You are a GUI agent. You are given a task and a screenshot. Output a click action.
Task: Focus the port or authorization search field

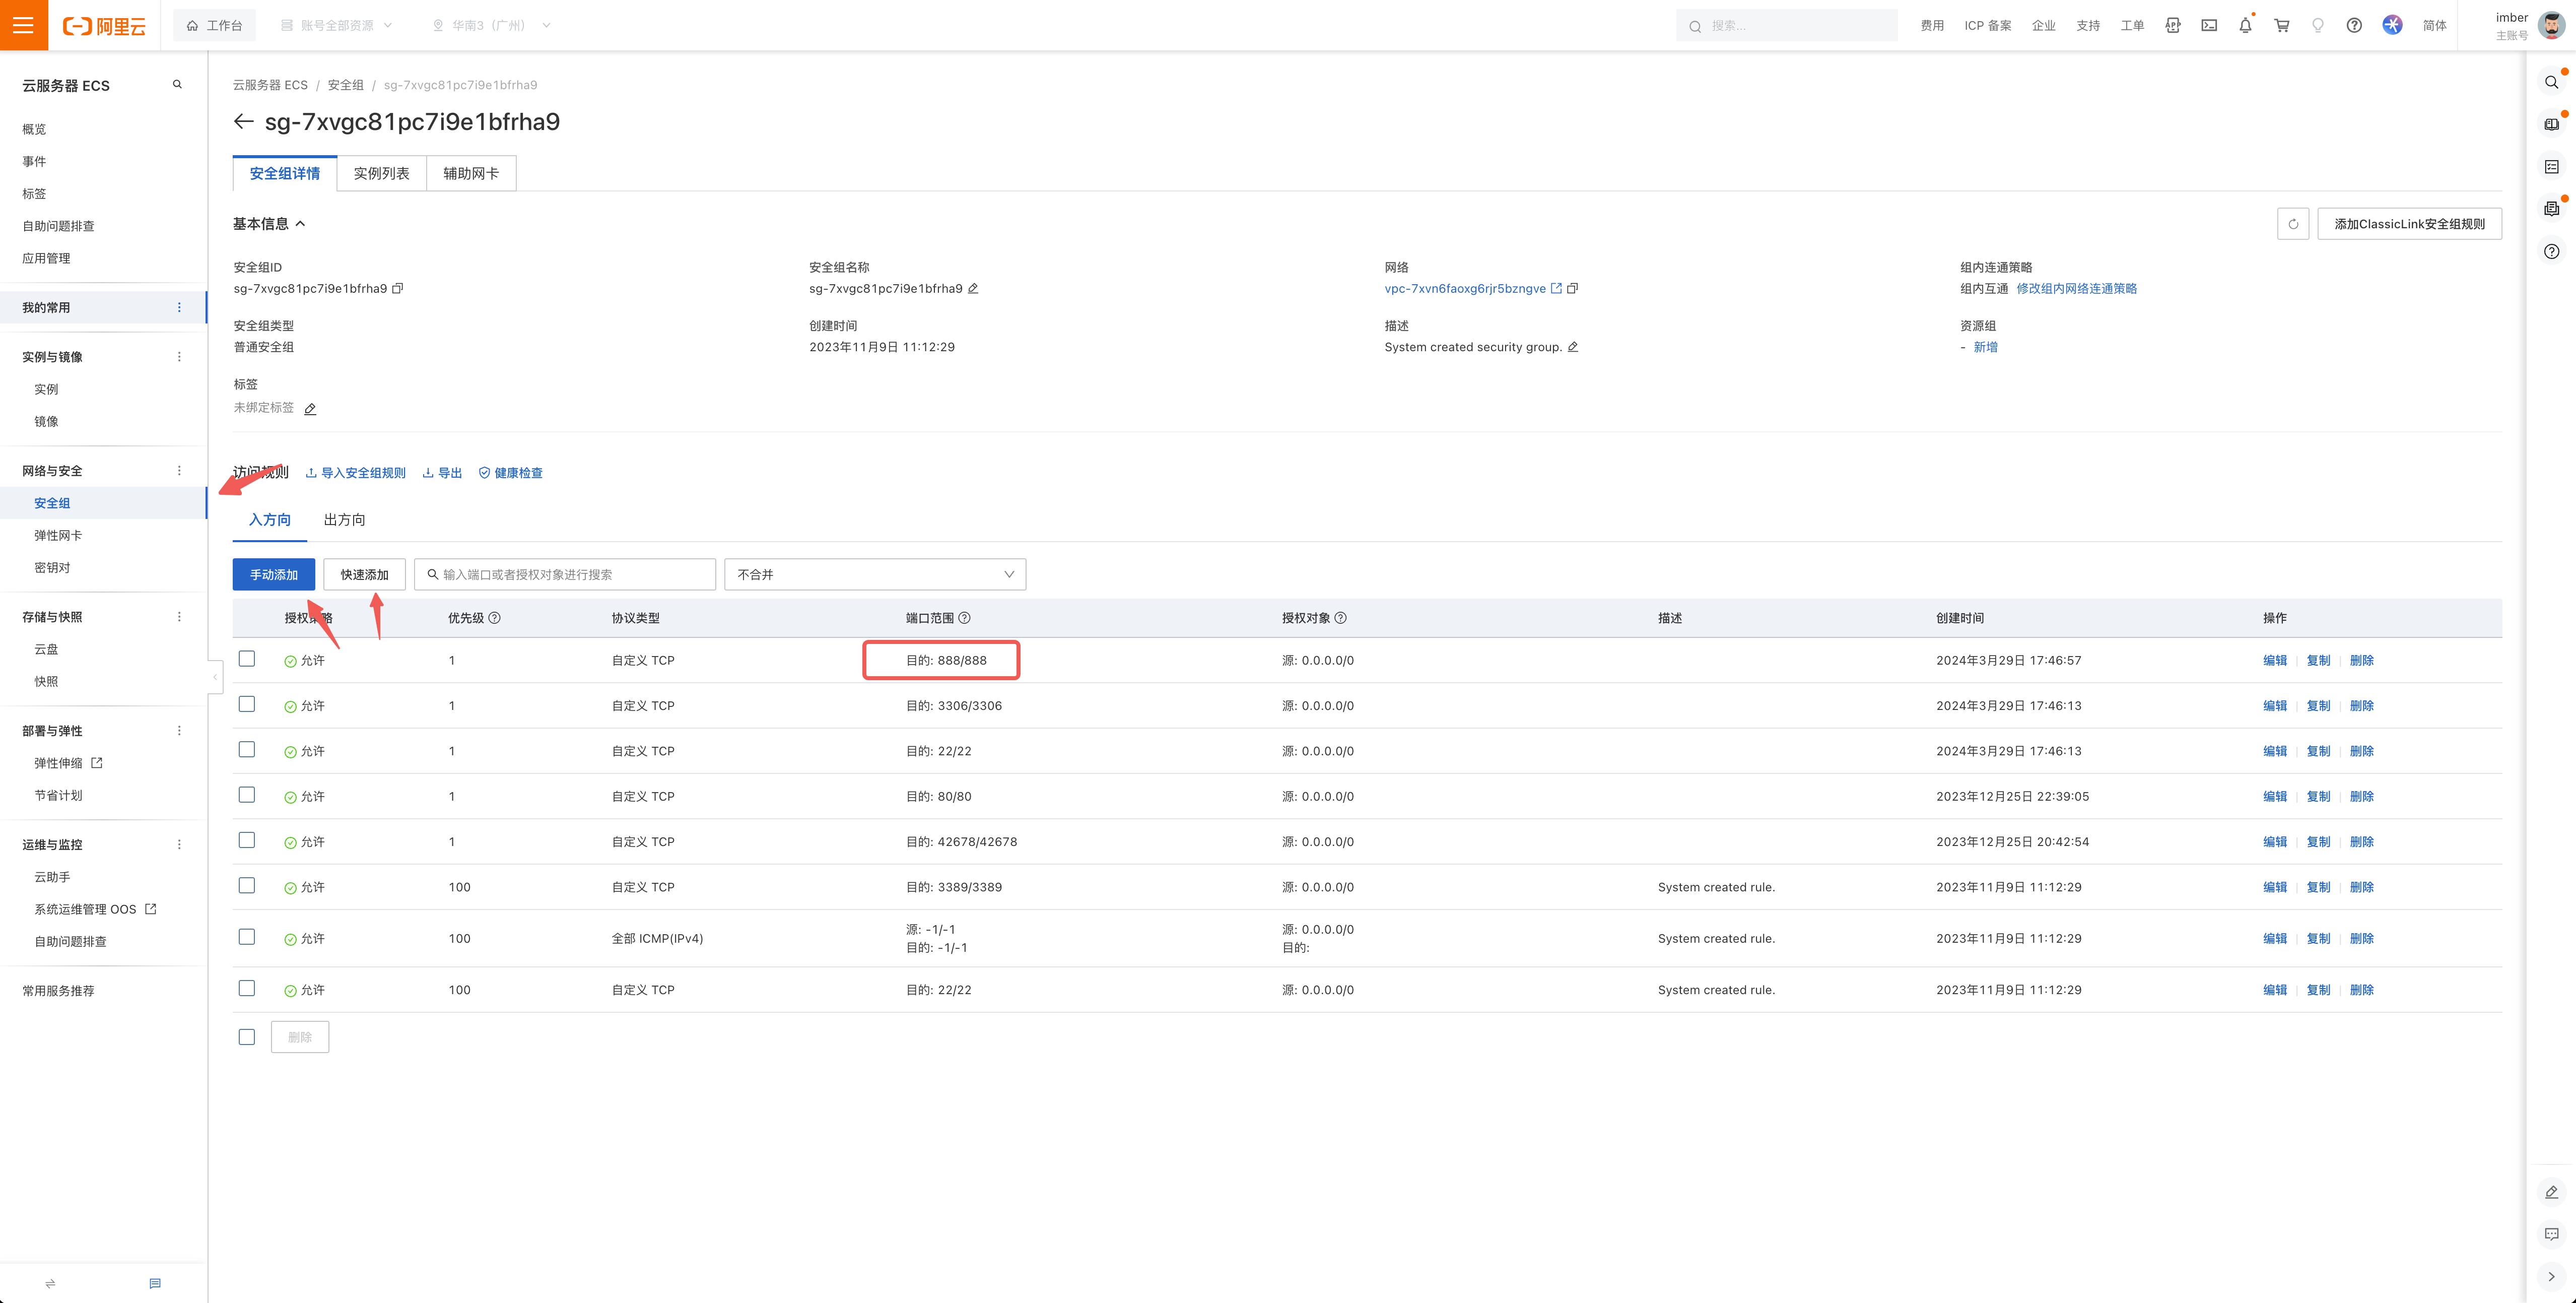click(565, 574)
